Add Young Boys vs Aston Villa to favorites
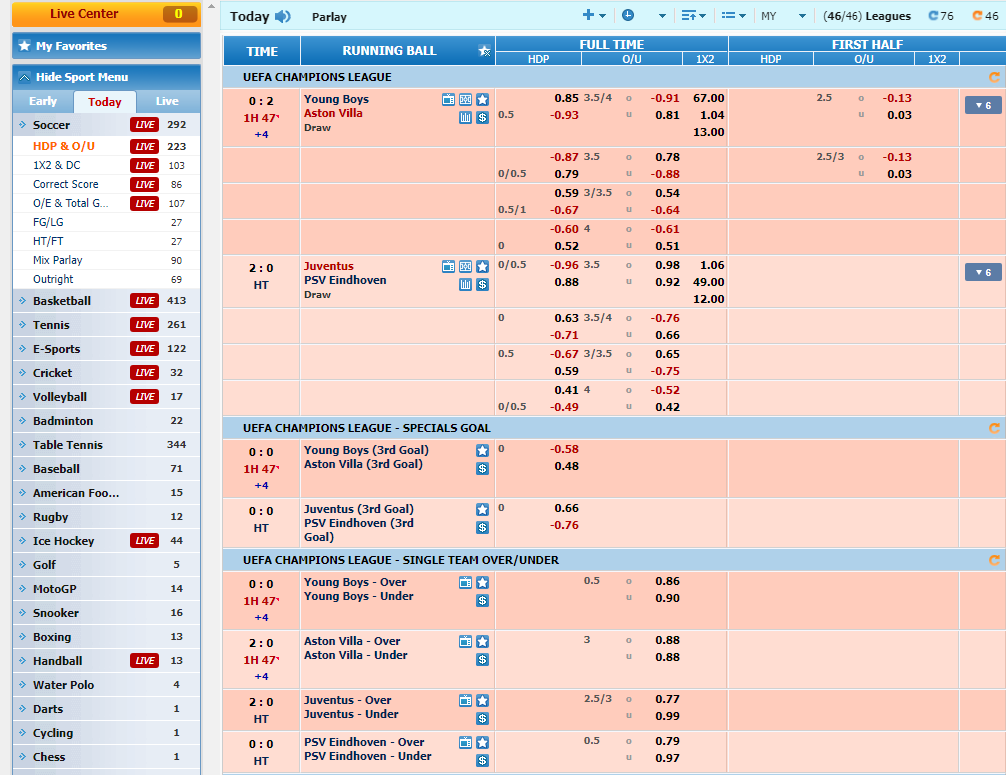Viewport: 1006px width, 775px height. coord(482,99)
